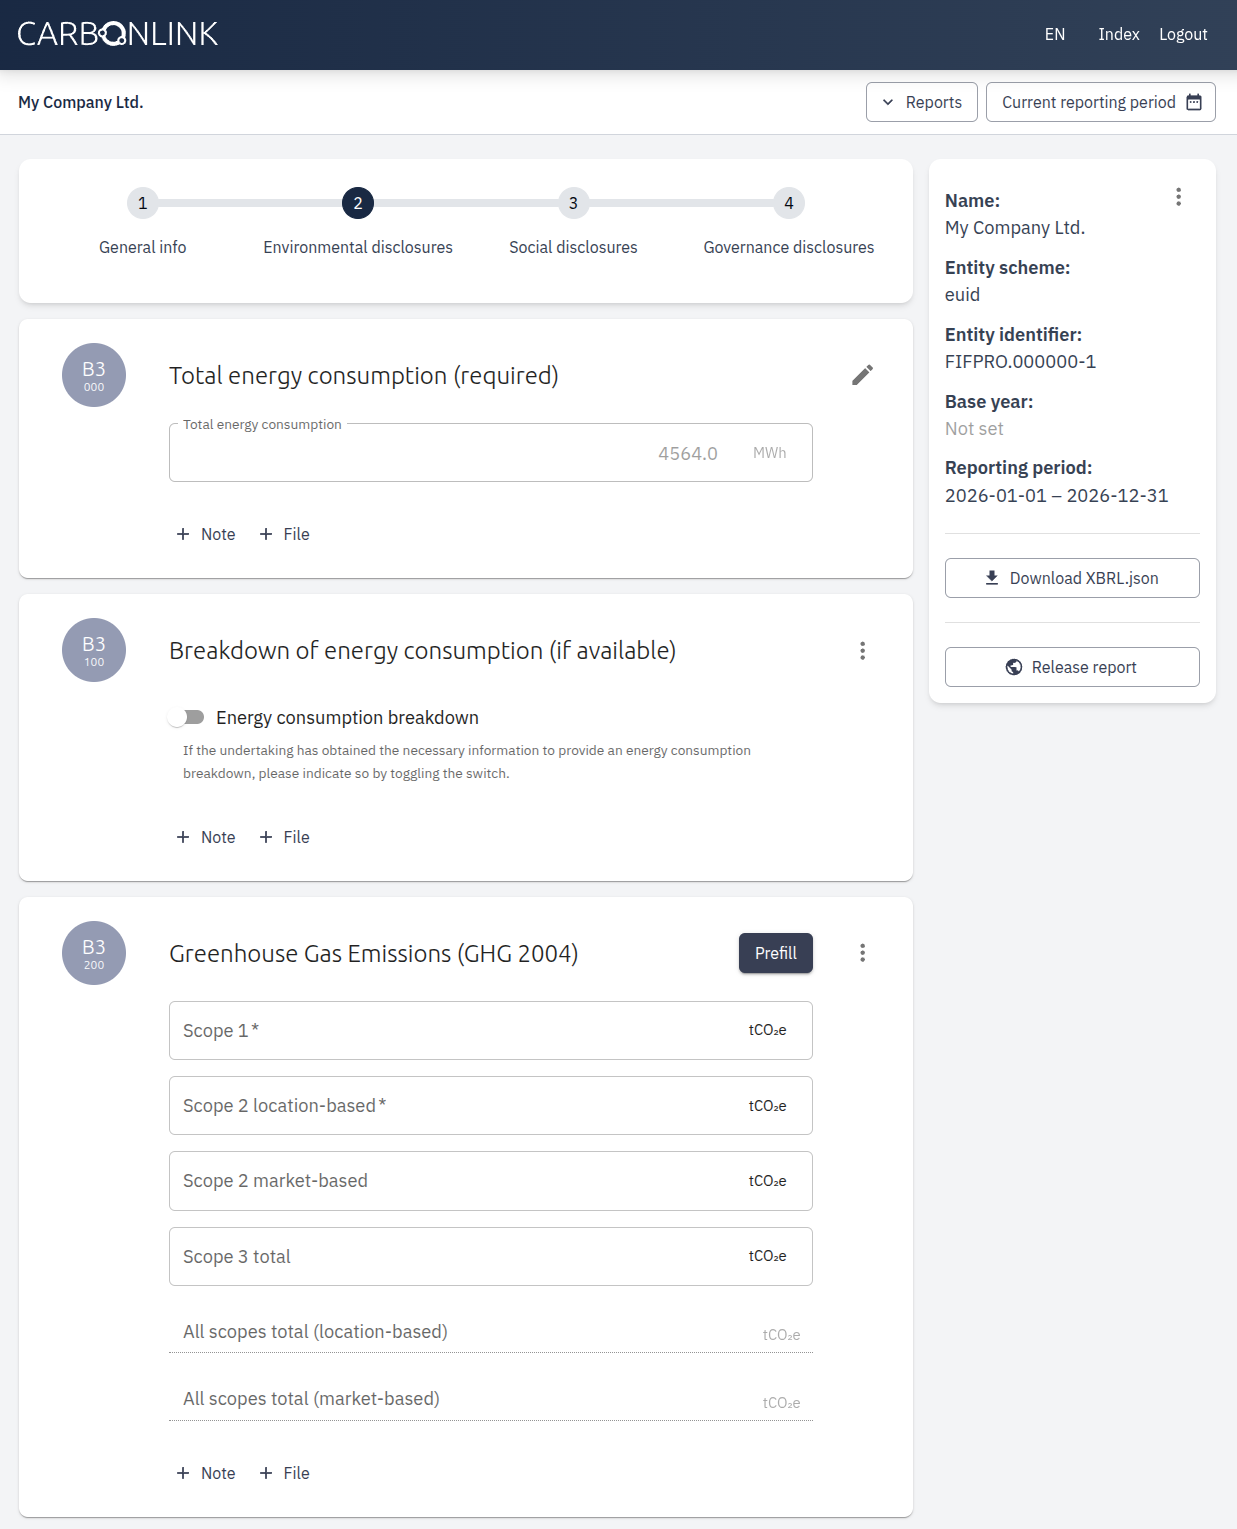Screen dimensions: 1237x1529
Task: Open options menu for Breakdown of energy consumption
Action: coord(862,651)
